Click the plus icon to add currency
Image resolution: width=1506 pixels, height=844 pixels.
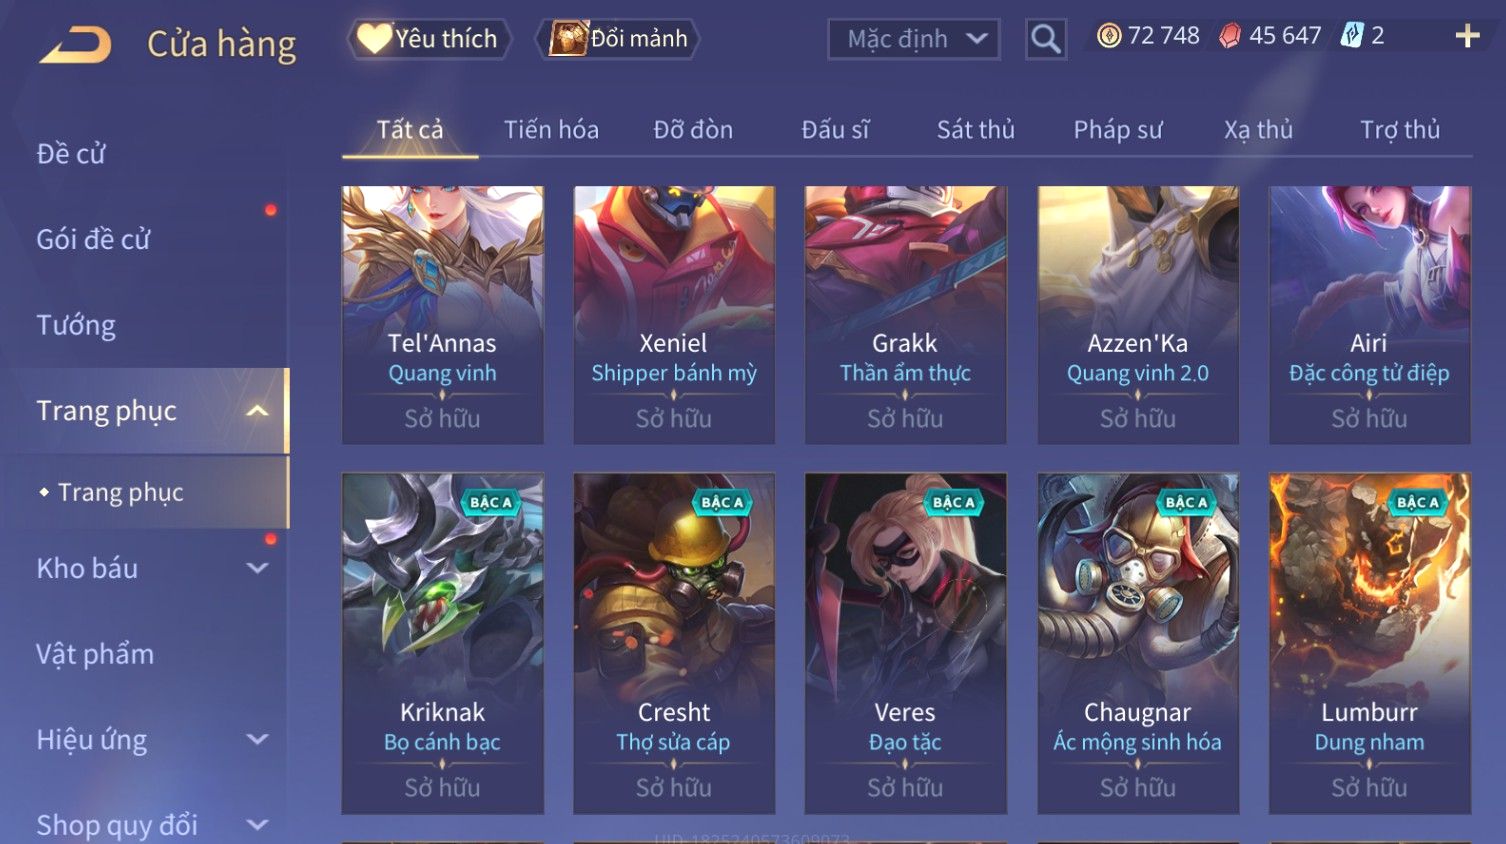1467,36
